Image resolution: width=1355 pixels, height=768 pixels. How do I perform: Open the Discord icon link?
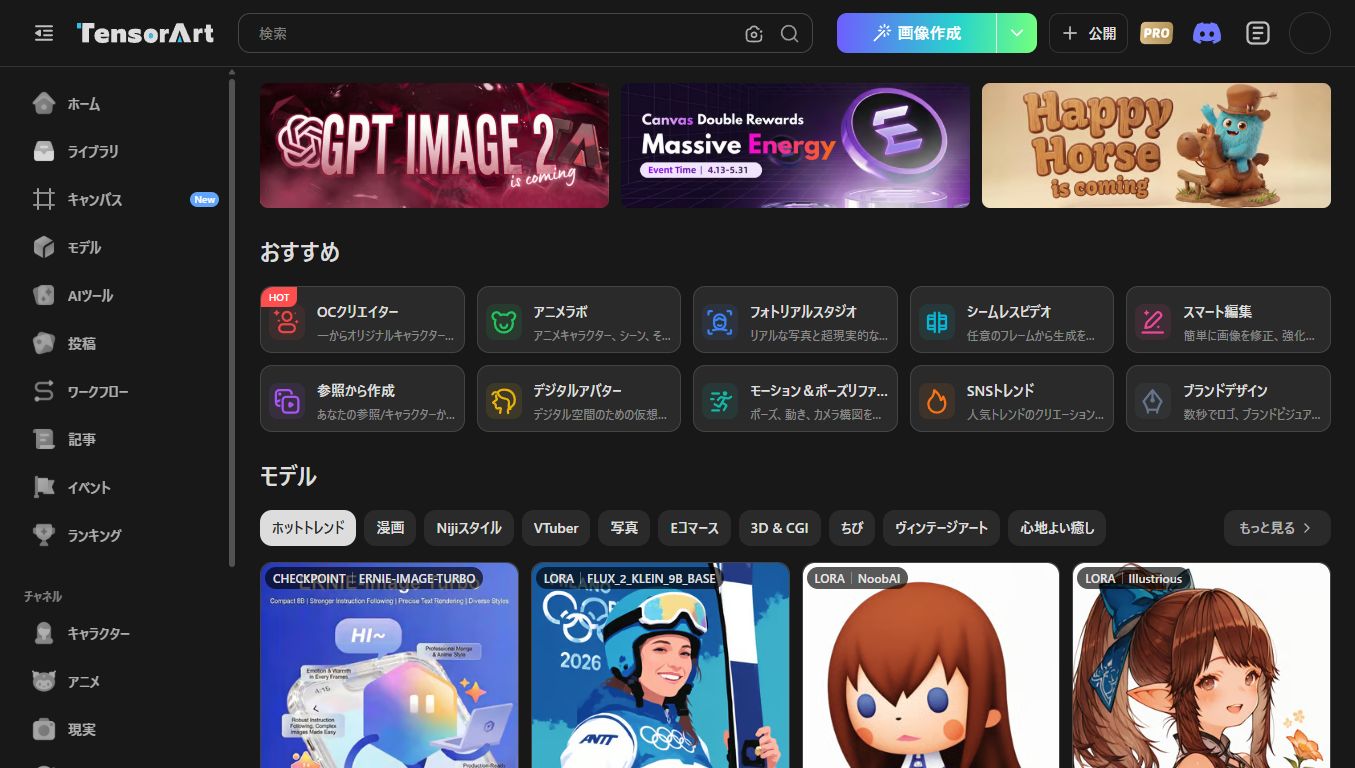pos(1207,33)
